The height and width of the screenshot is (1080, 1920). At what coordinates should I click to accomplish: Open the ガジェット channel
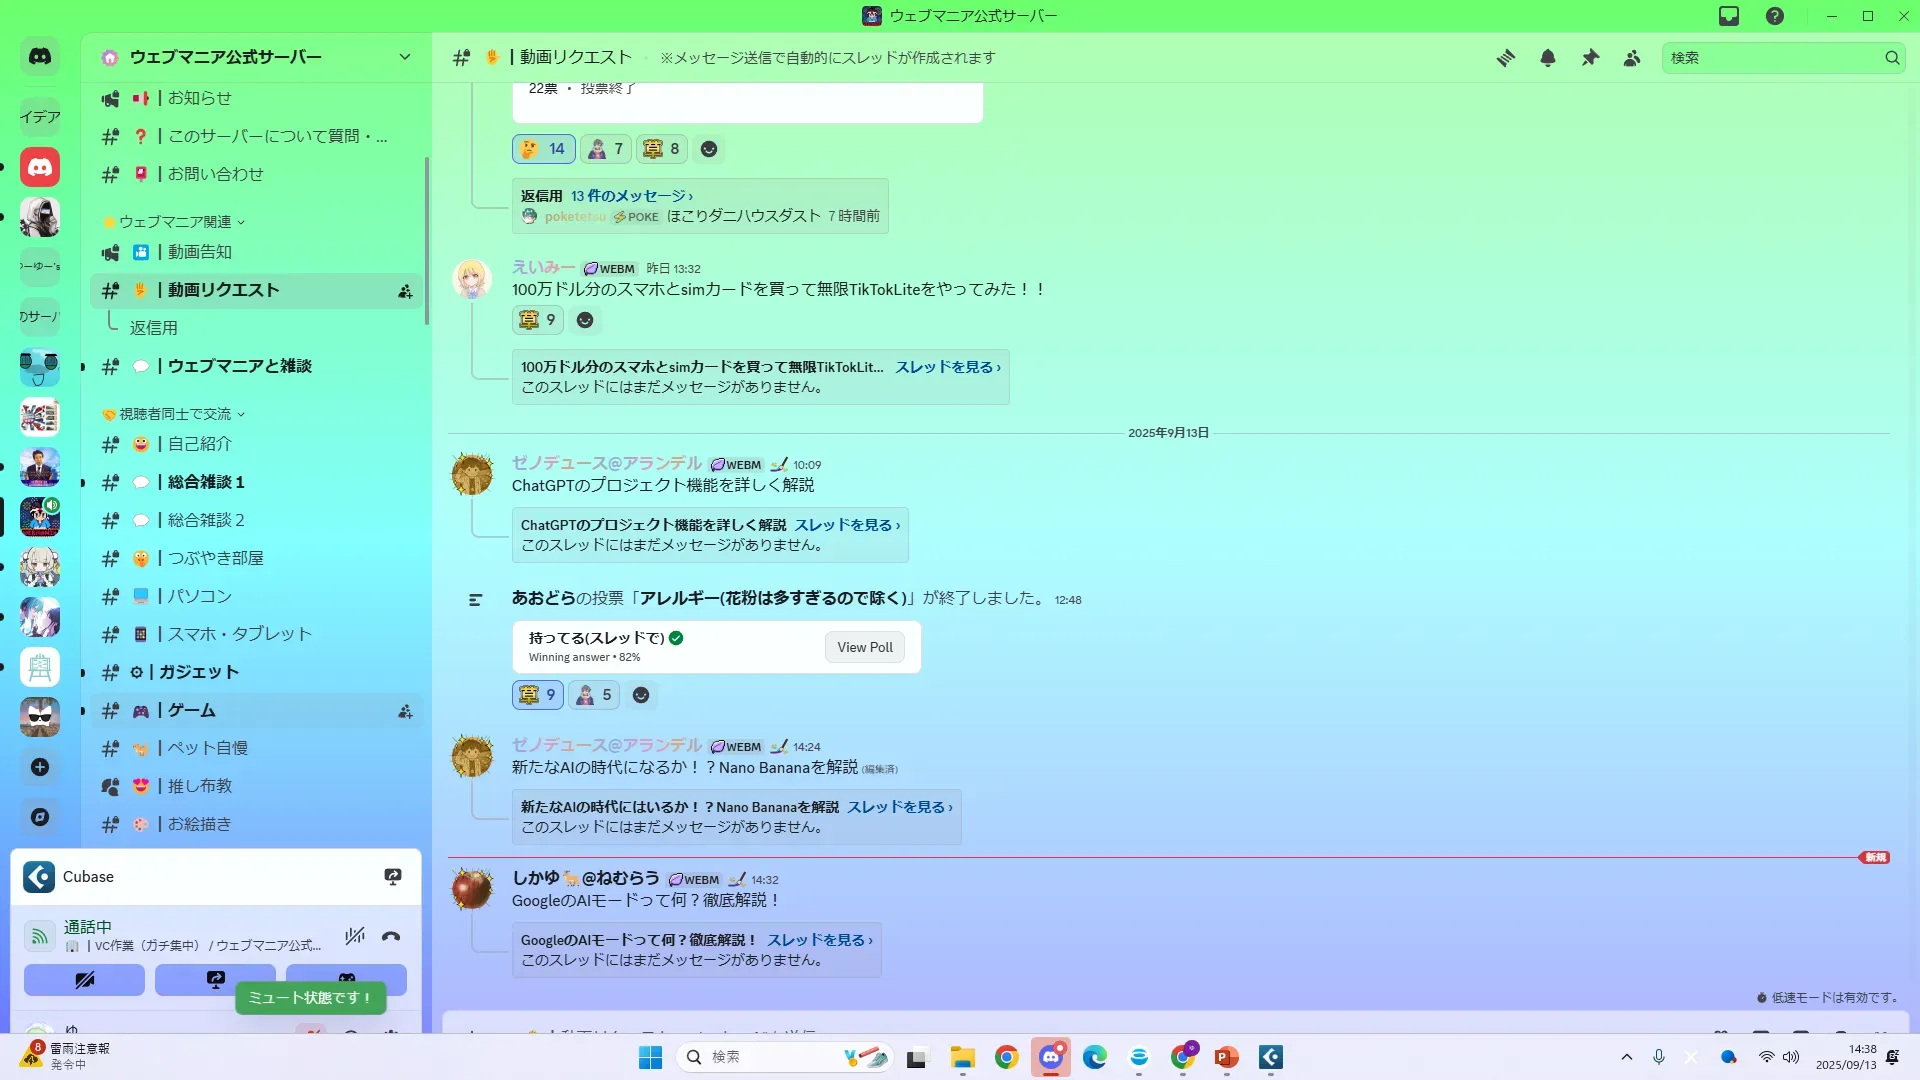coord(199,672)
